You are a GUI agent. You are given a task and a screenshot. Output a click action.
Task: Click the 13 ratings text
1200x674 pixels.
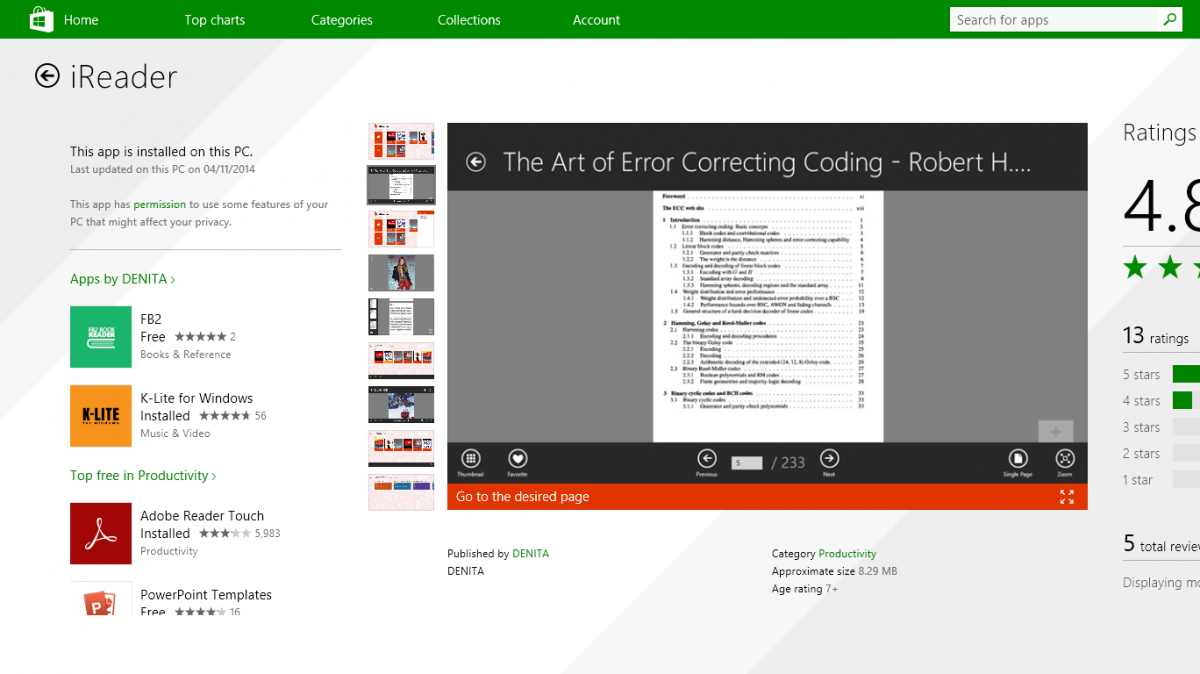coord(1156,336)
